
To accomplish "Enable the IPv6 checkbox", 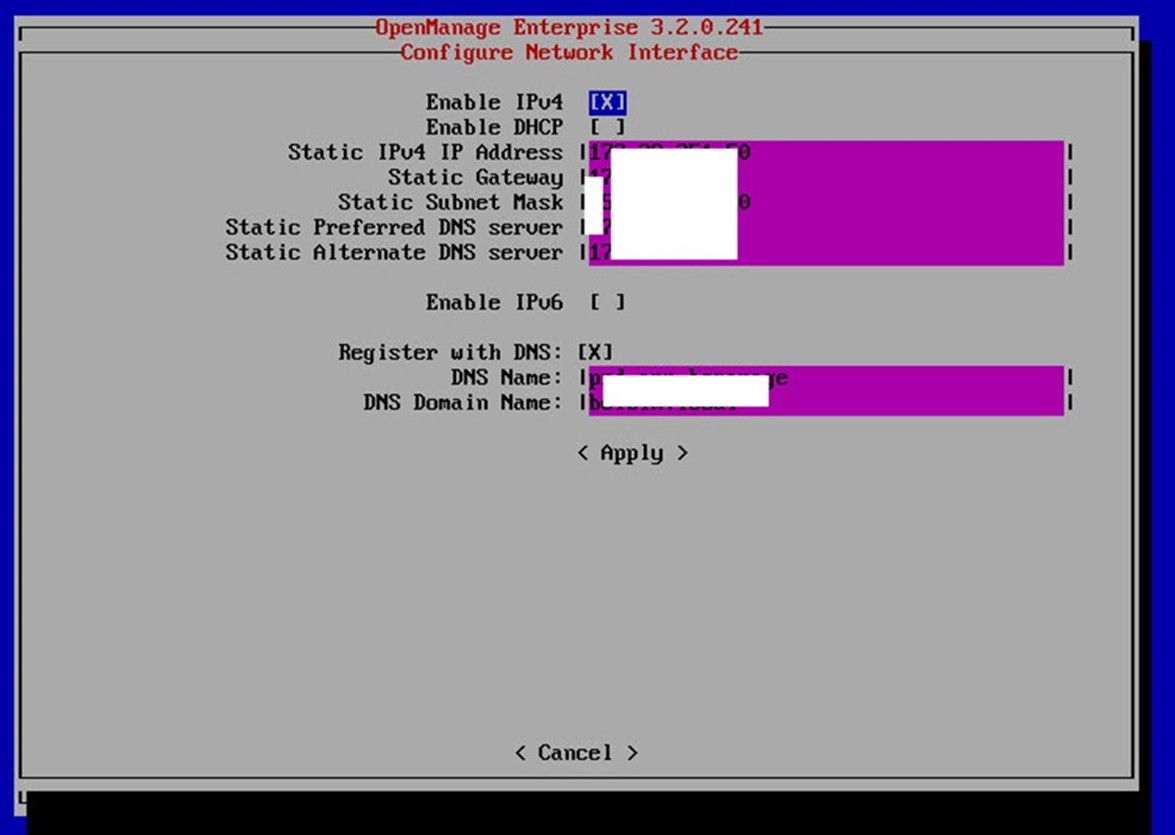I will [607, 302].
